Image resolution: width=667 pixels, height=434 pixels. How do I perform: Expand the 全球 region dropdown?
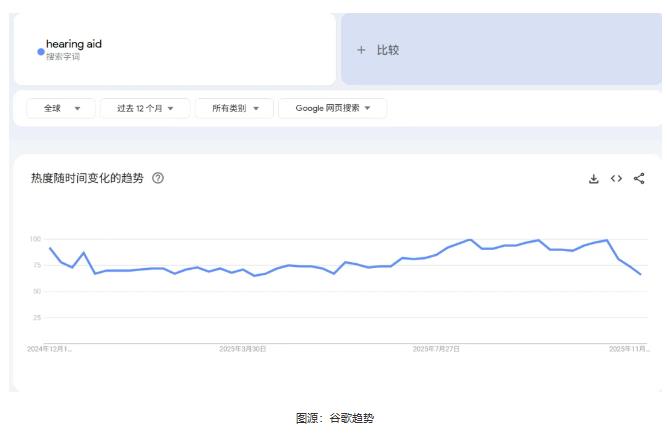61,108
